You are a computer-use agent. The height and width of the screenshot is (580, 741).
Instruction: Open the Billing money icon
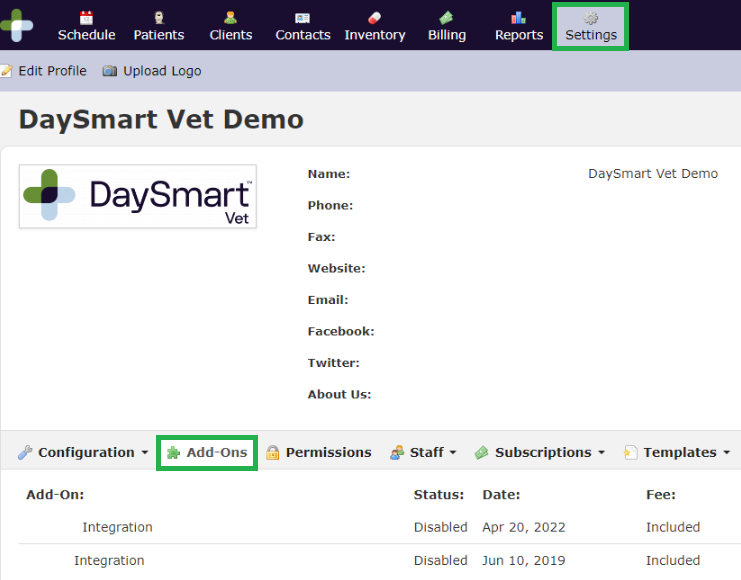[446, 18]
